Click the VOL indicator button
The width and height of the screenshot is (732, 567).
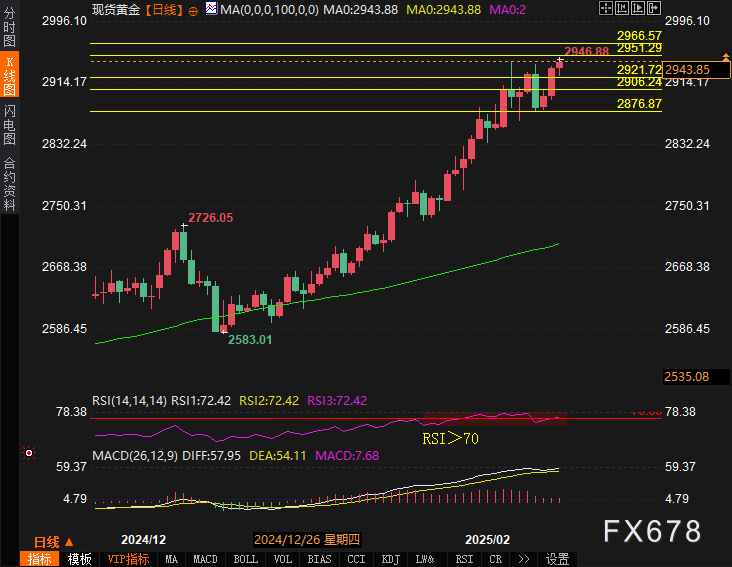(x=283, y=559)
